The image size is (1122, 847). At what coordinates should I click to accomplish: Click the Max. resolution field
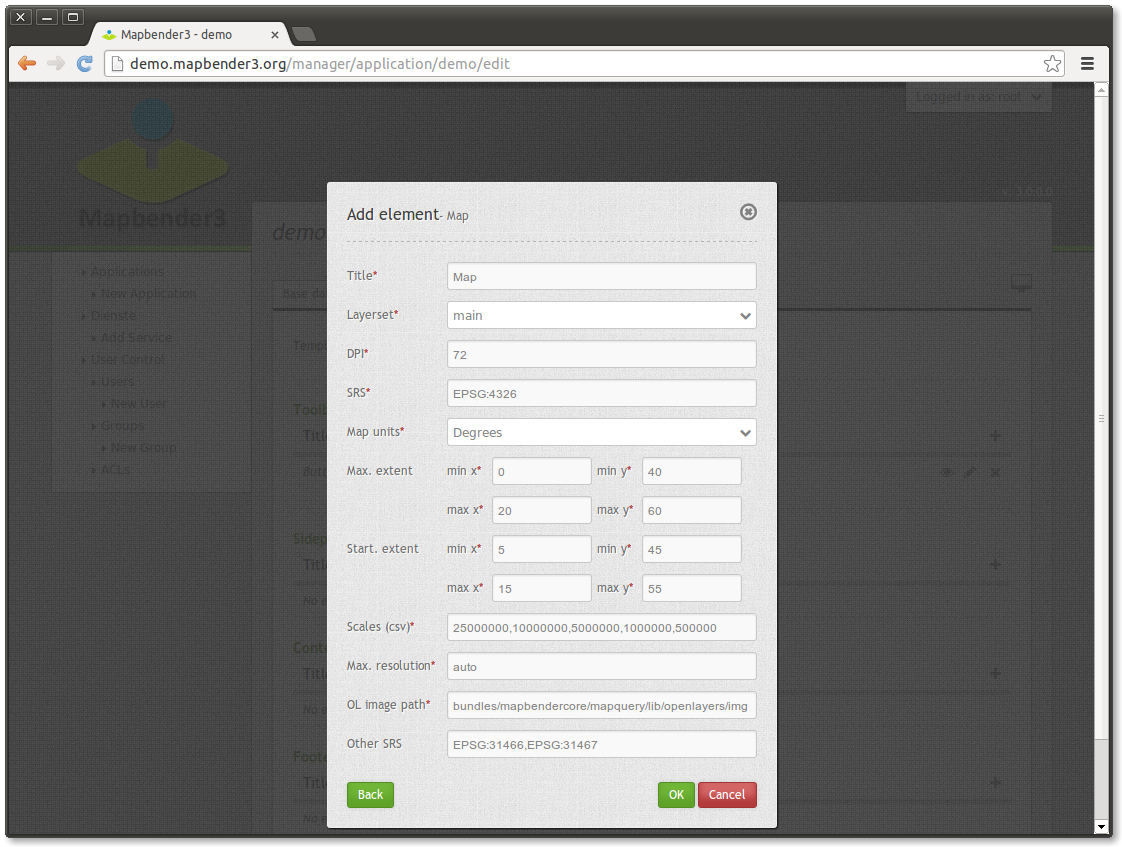click(601, 666)
